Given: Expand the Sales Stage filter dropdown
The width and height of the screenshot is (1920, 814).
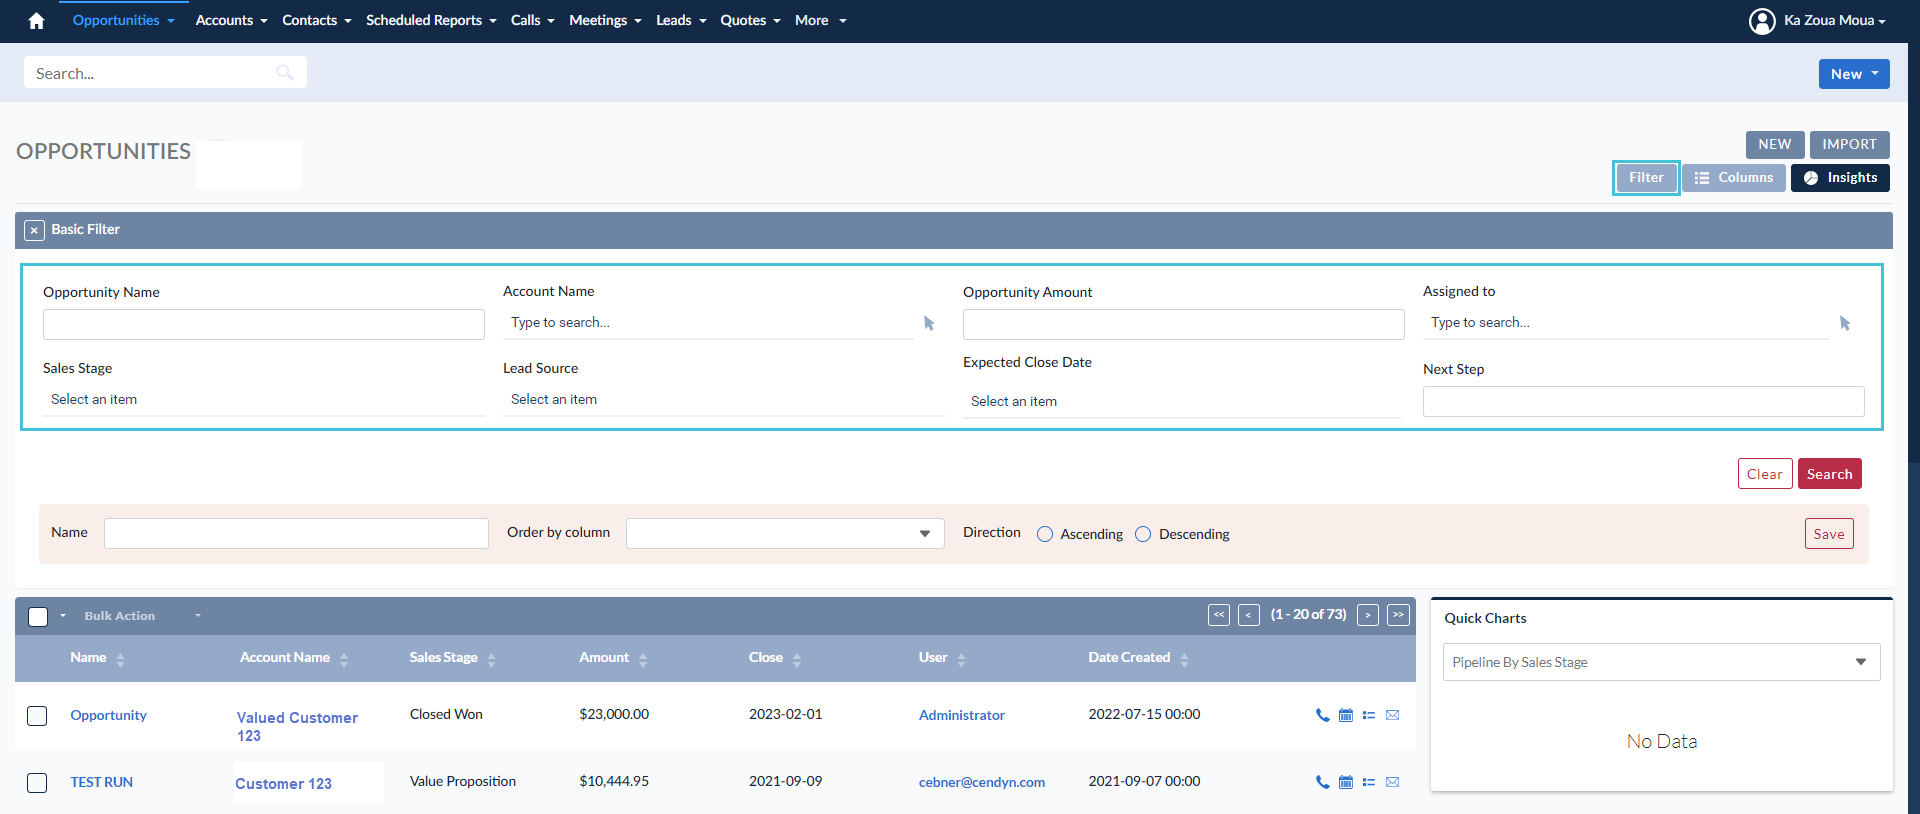Looking at the screenshot, I should 264,400.
